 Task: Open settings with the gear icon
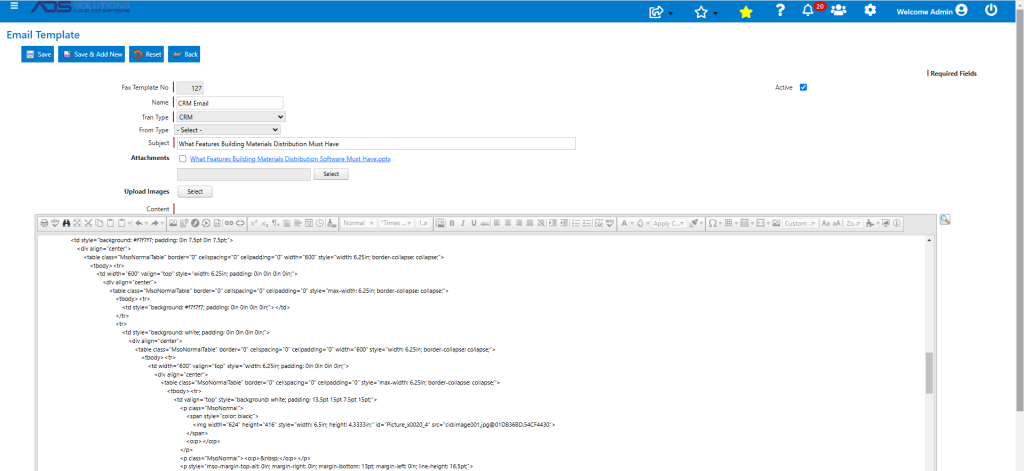point(870,10)
